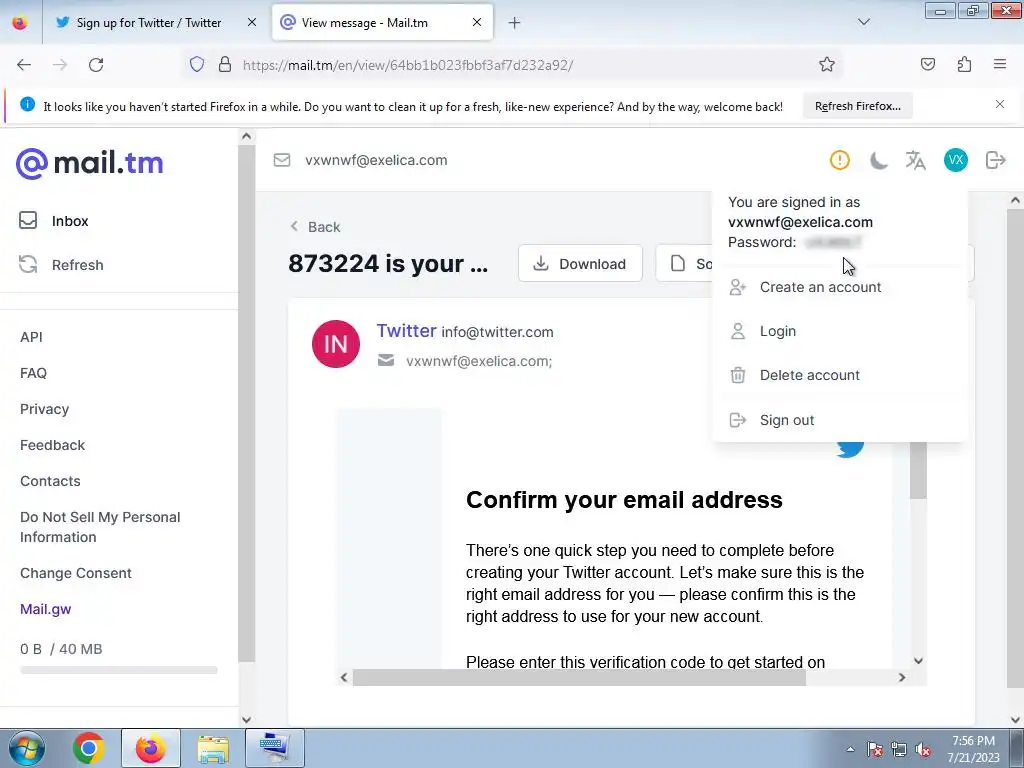This screenshot has width=1024, height=768.
Task: Select Login from account menu
Action: (777, 331)
